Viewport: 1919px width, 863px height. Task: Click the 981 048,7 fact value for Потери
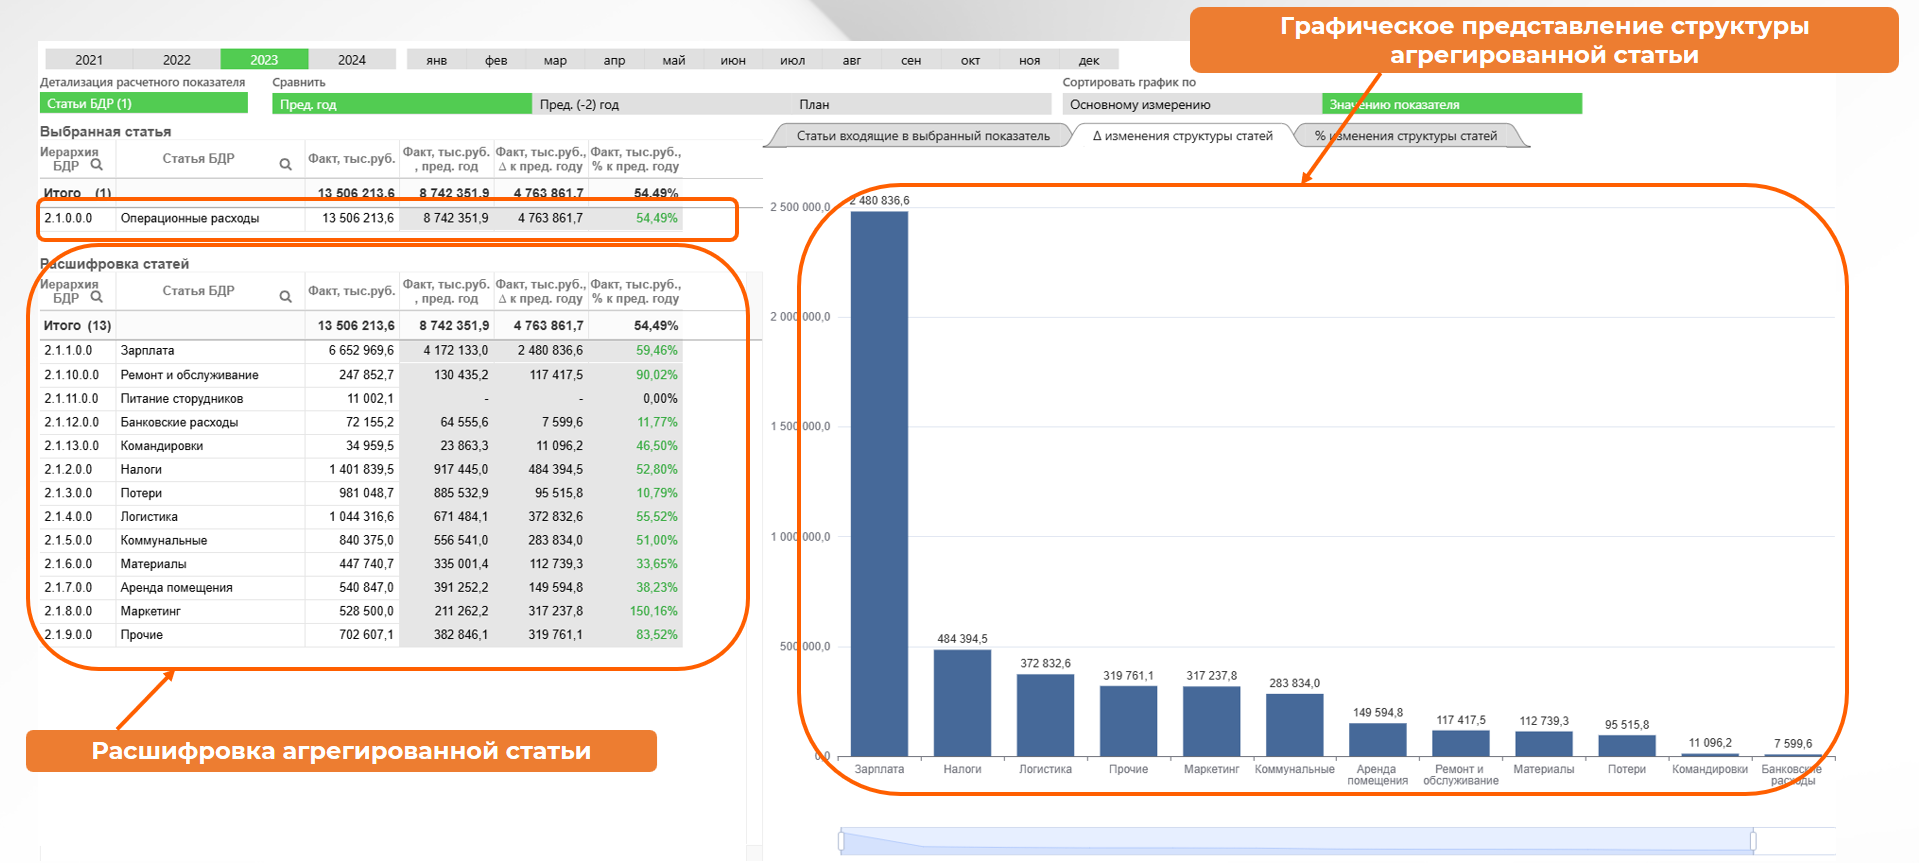(366, 493)
